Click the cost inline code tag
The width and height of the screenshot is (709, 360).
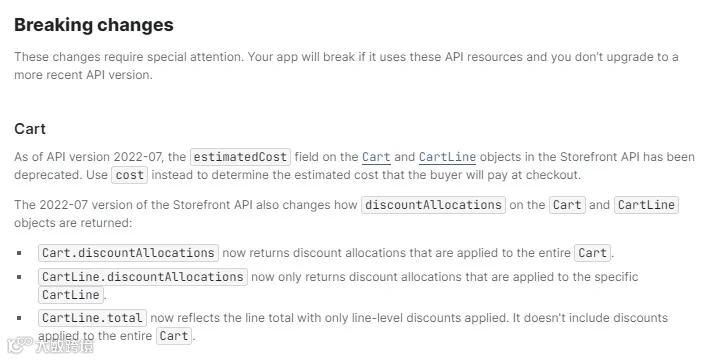tap(129, 175)
